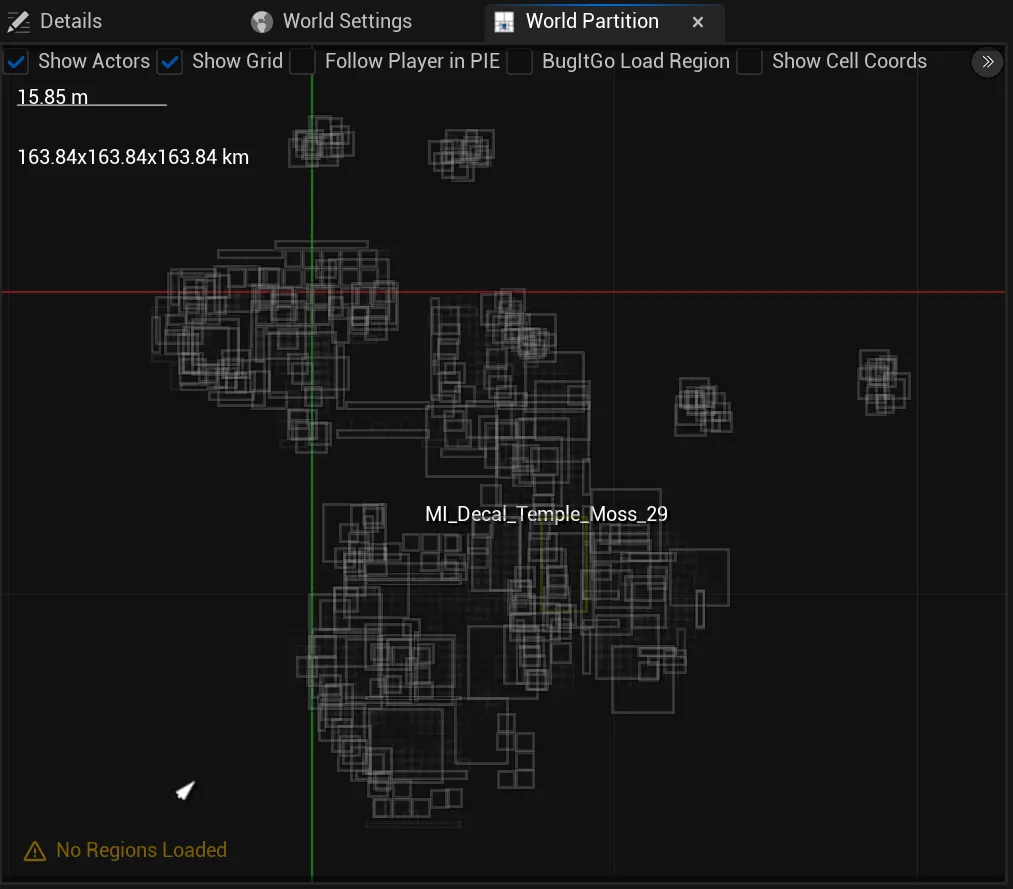The image size is (1013, 889).
Task: Select the MI_Decal_Temple_Moss_29 actor label
Action: (x=546, y=514)
